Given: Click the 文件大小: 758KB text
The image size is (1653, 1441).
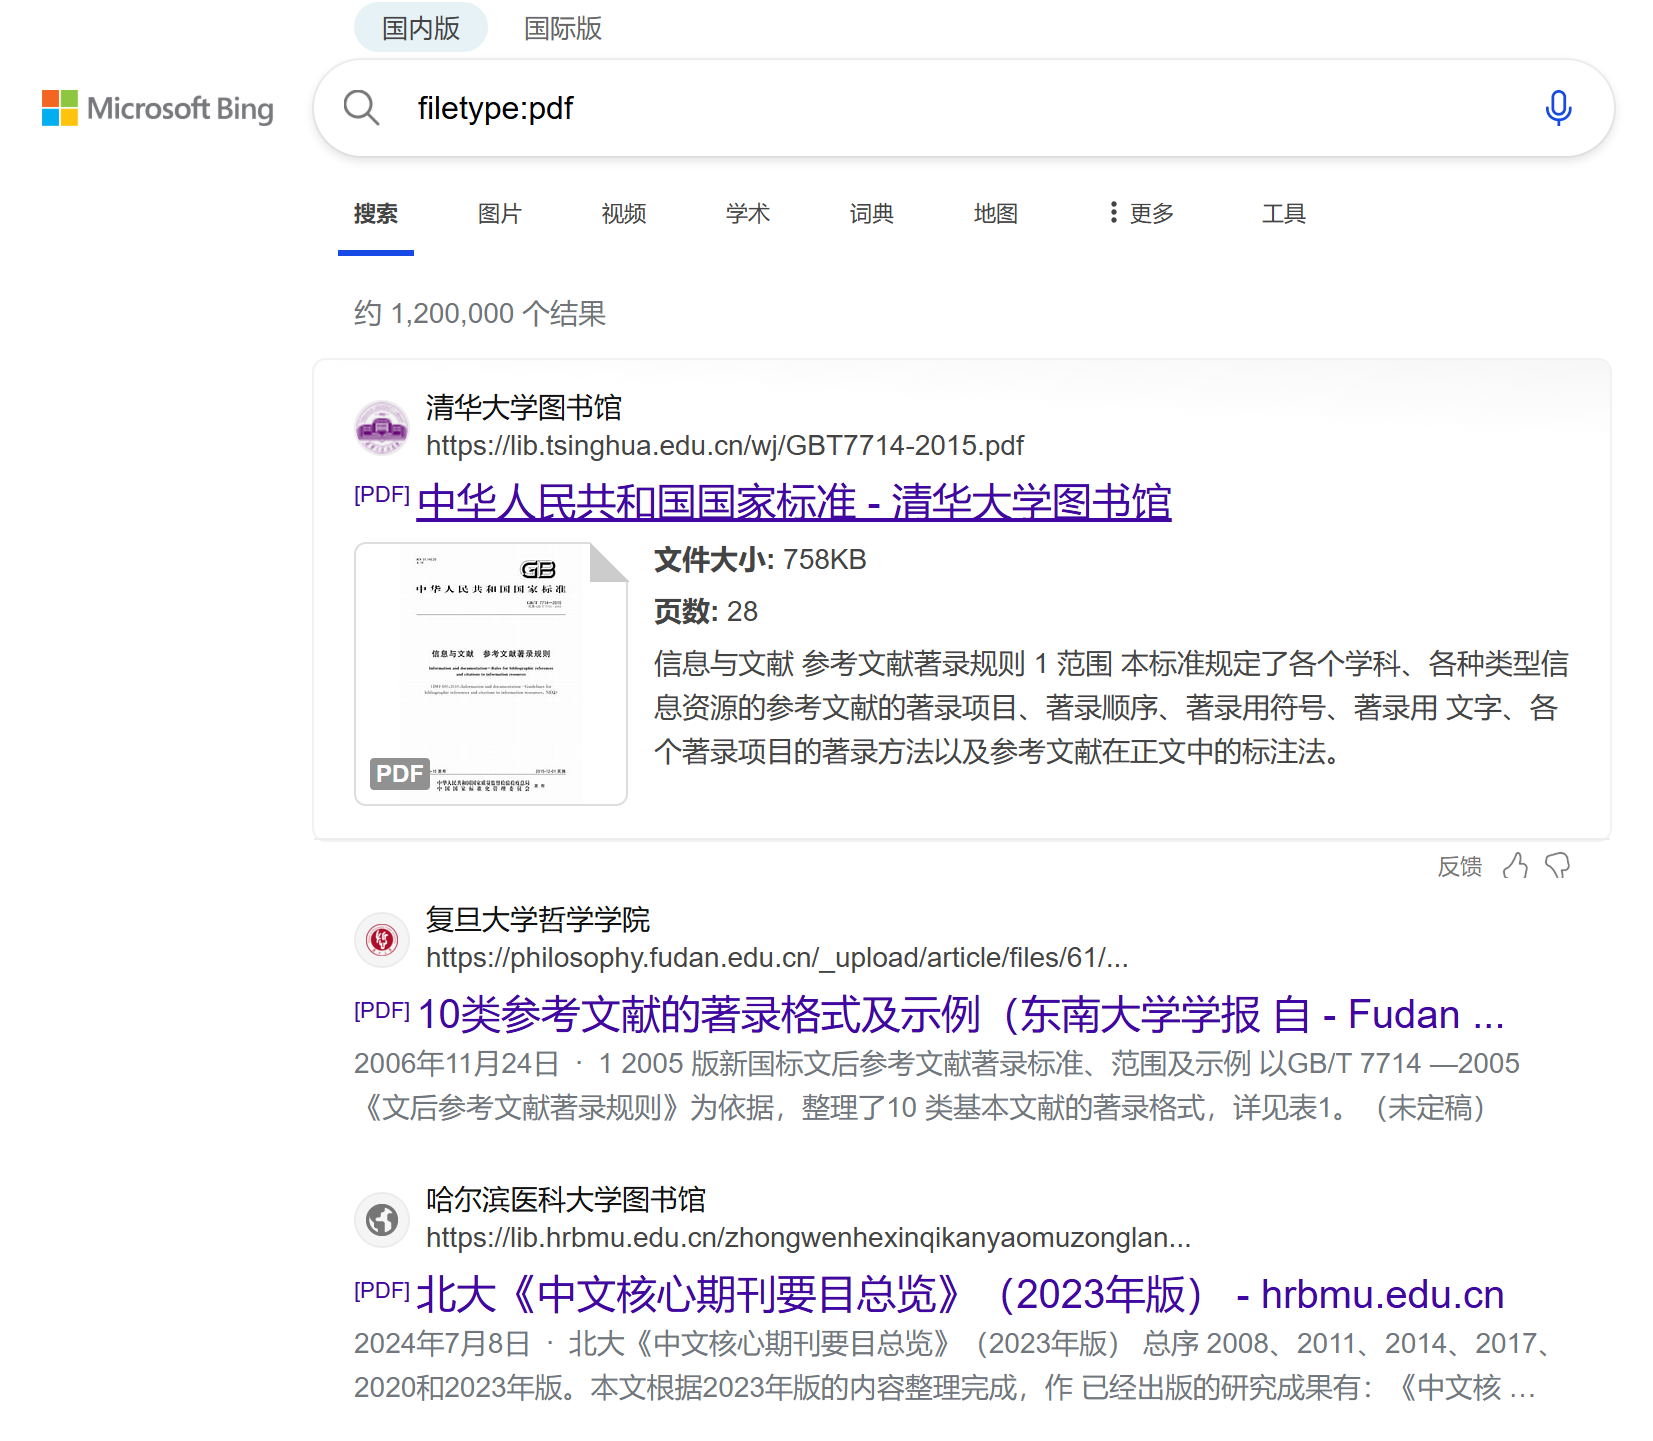Looking at the screenshot, I should click(760, 559).
